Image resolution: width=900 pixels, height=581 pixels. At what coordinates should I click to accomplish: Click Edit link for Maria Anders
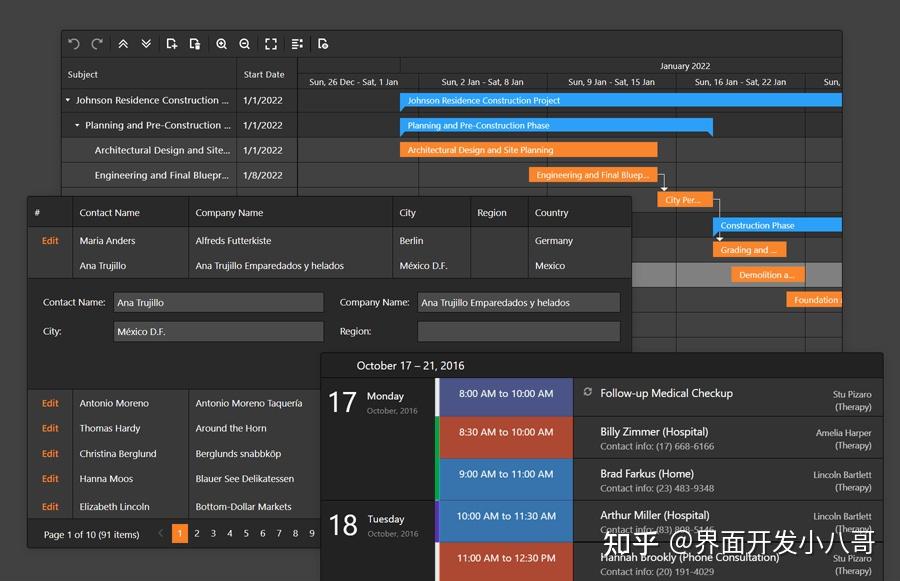[x=50, y=241]
